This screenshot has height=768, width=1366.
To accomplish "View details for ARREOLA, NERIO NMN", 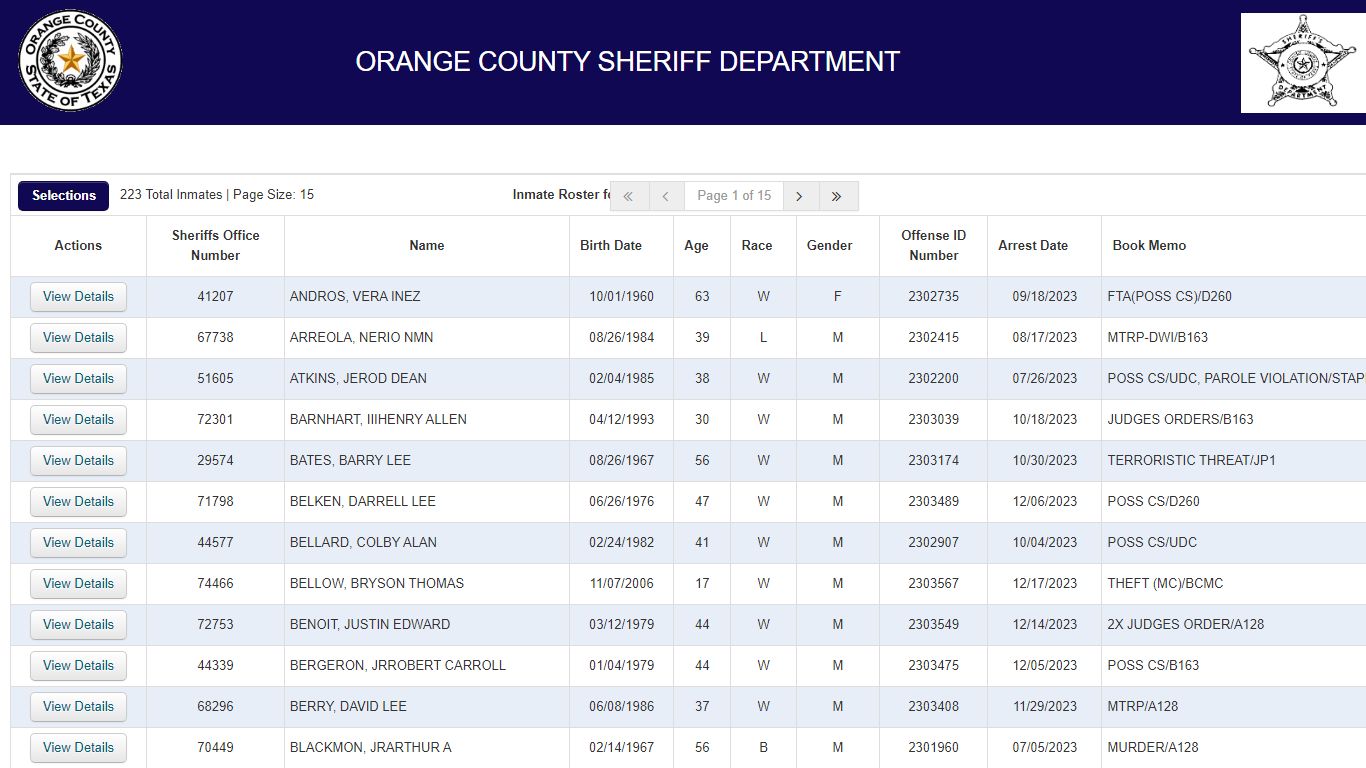I will [78, 338].
